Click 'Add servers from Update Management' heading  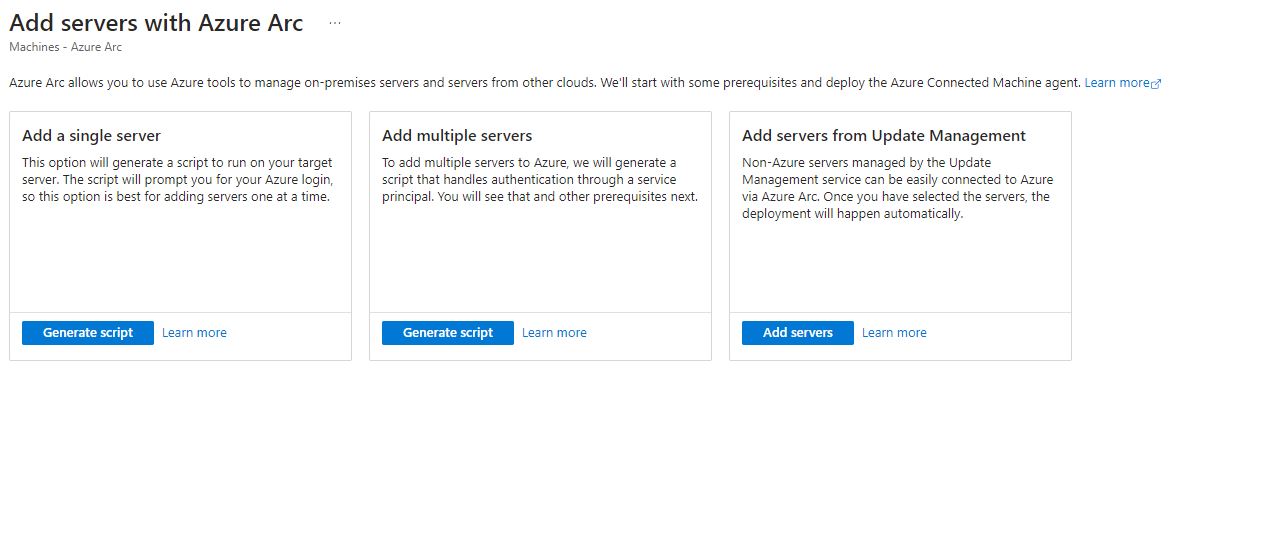click(884, 136)
